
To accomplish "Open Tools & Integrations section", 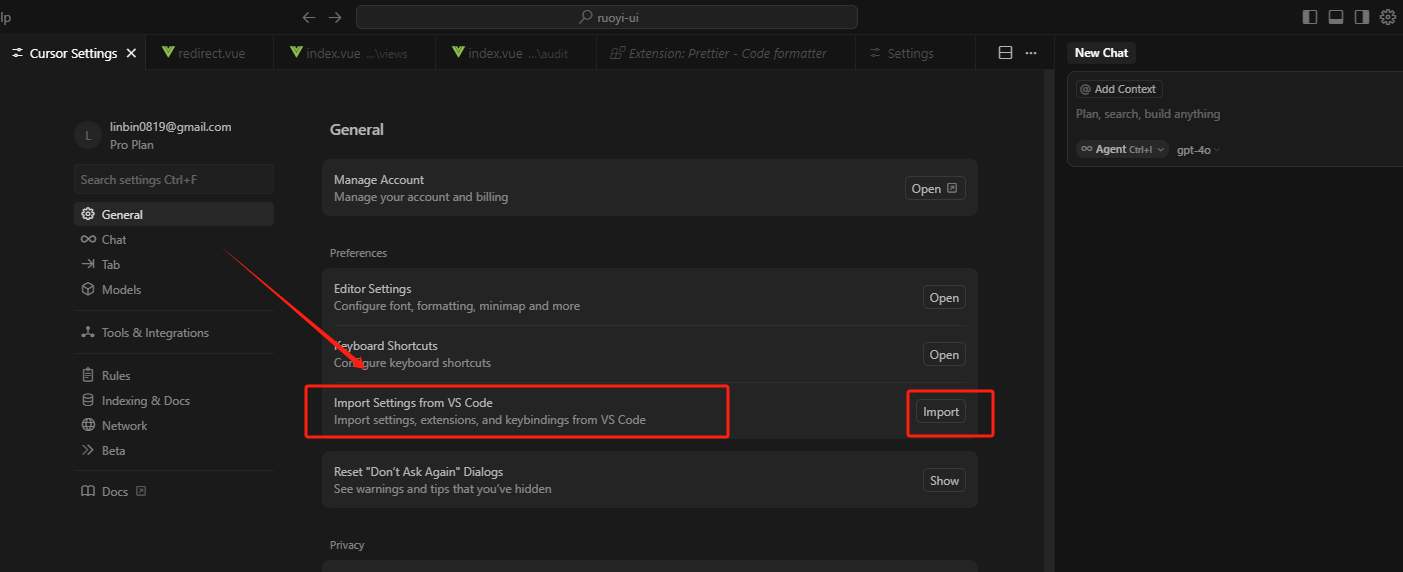I will pos(174,332).
